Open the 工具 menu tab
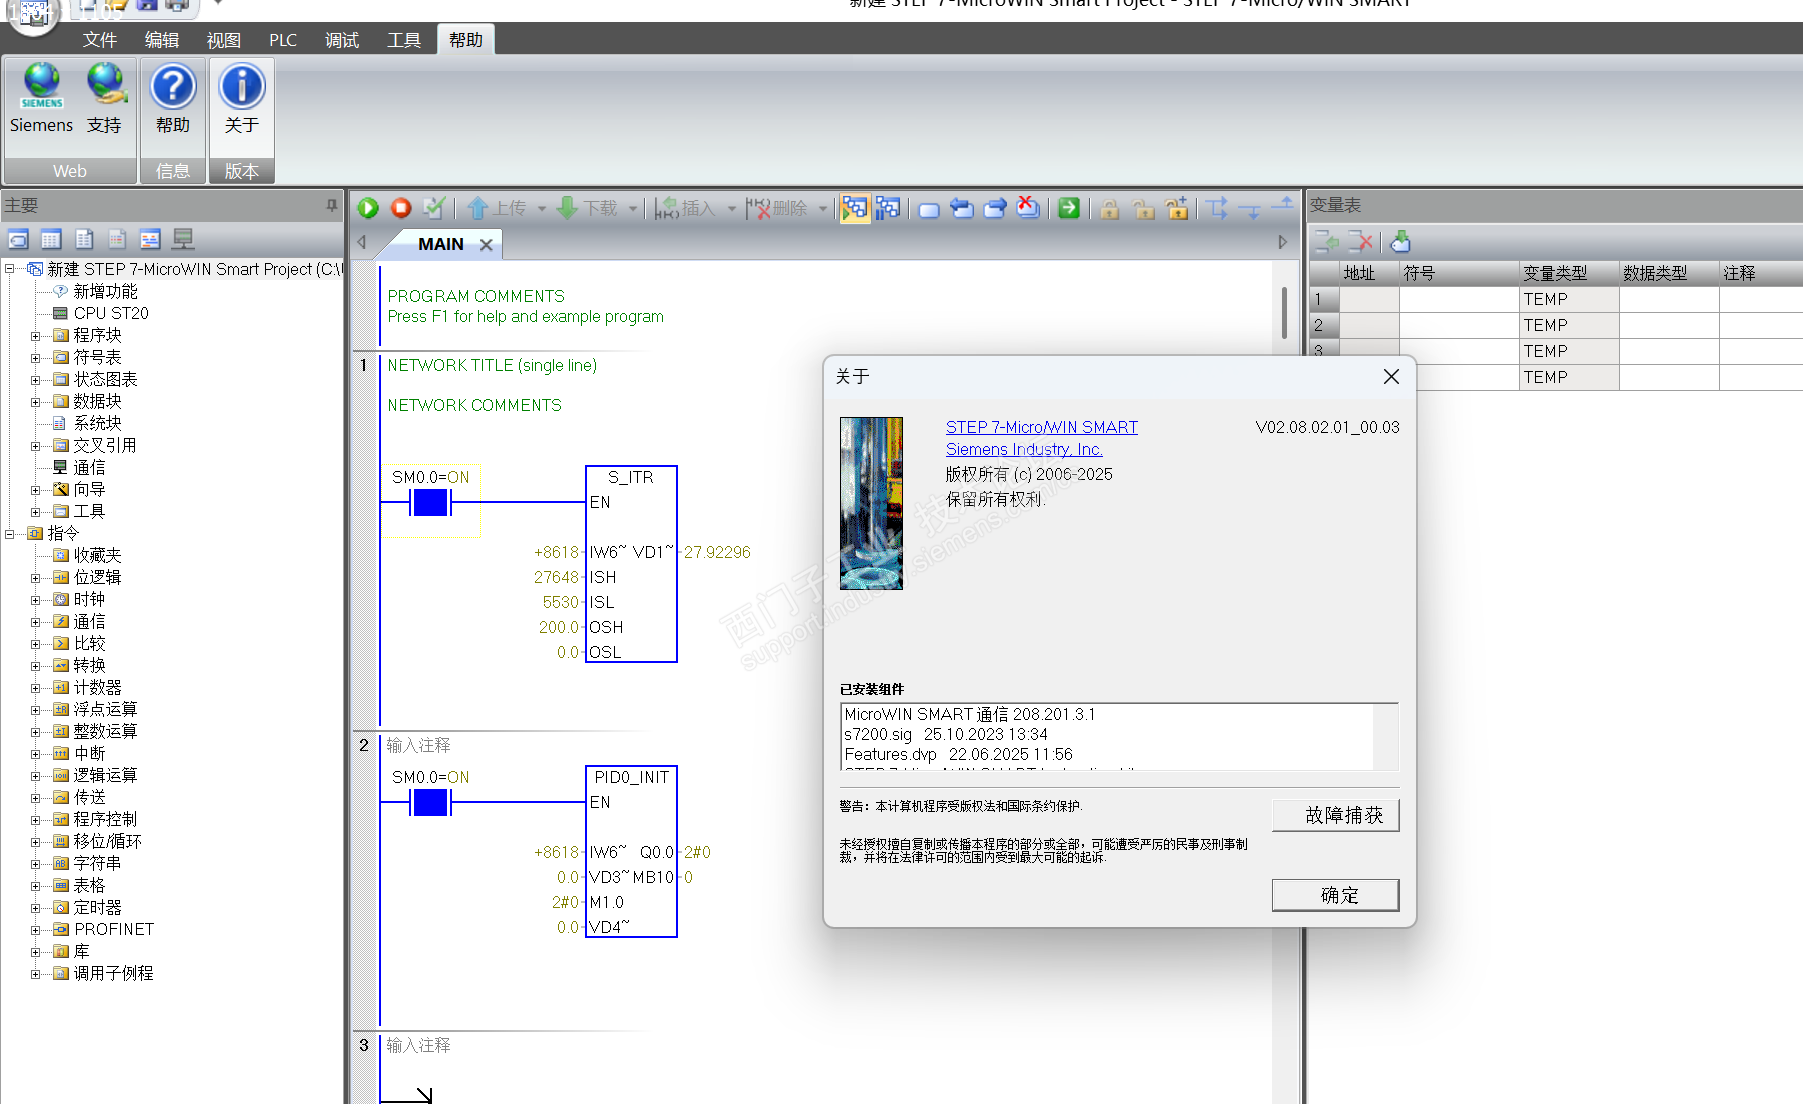The height and width of the screenshot is (1104, 1803). click(x=404, y=40)
